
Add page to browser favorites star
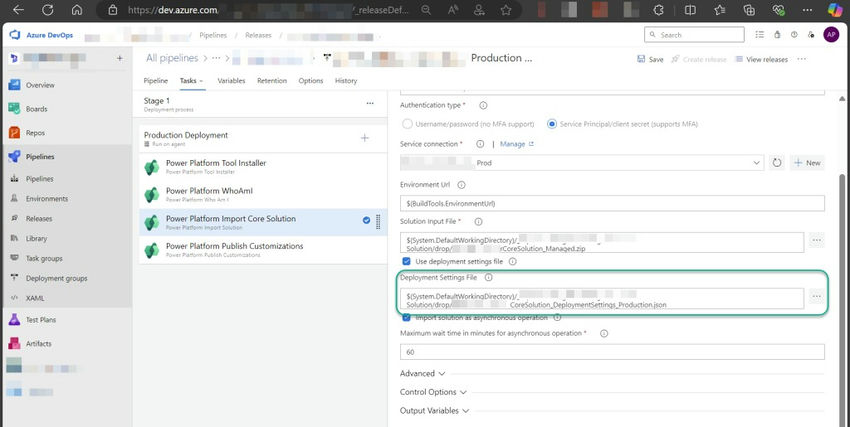tap(506, 10)
